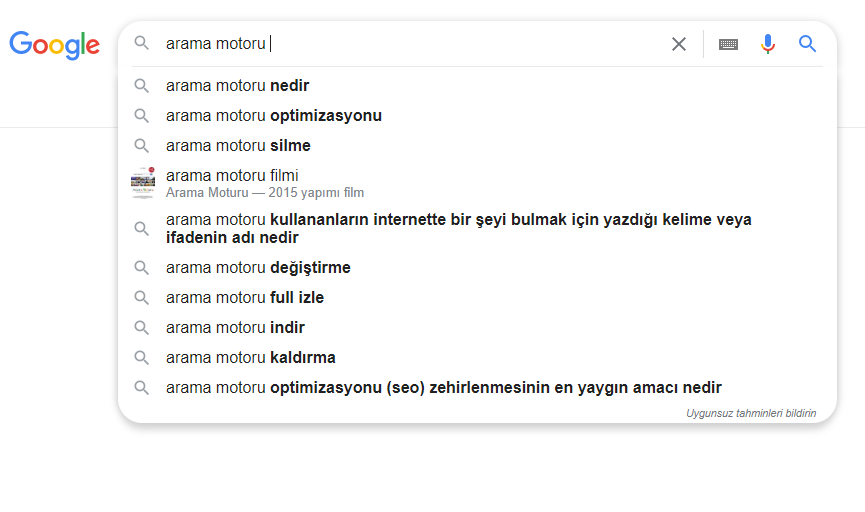Click the blue search magnifier button
Viewport: 865px width, 512px height.
tap(808, 44)
